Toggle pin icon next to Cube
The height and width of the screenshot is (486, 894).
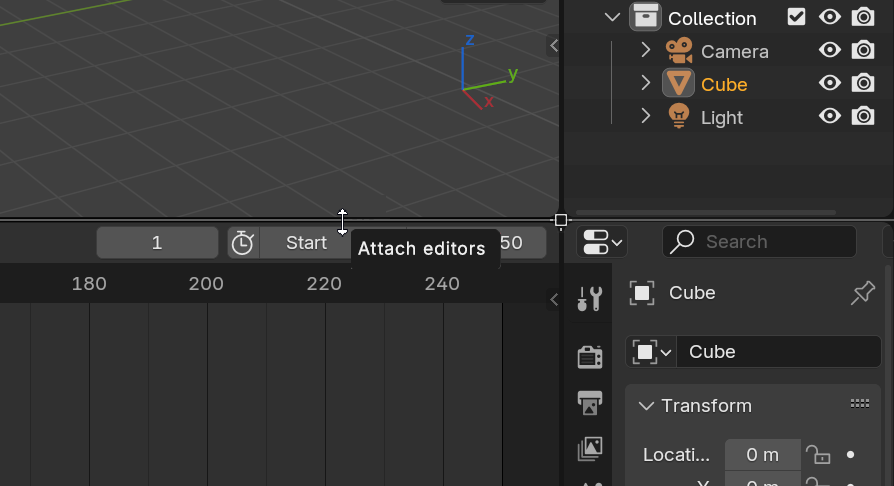tap(863, 293)
